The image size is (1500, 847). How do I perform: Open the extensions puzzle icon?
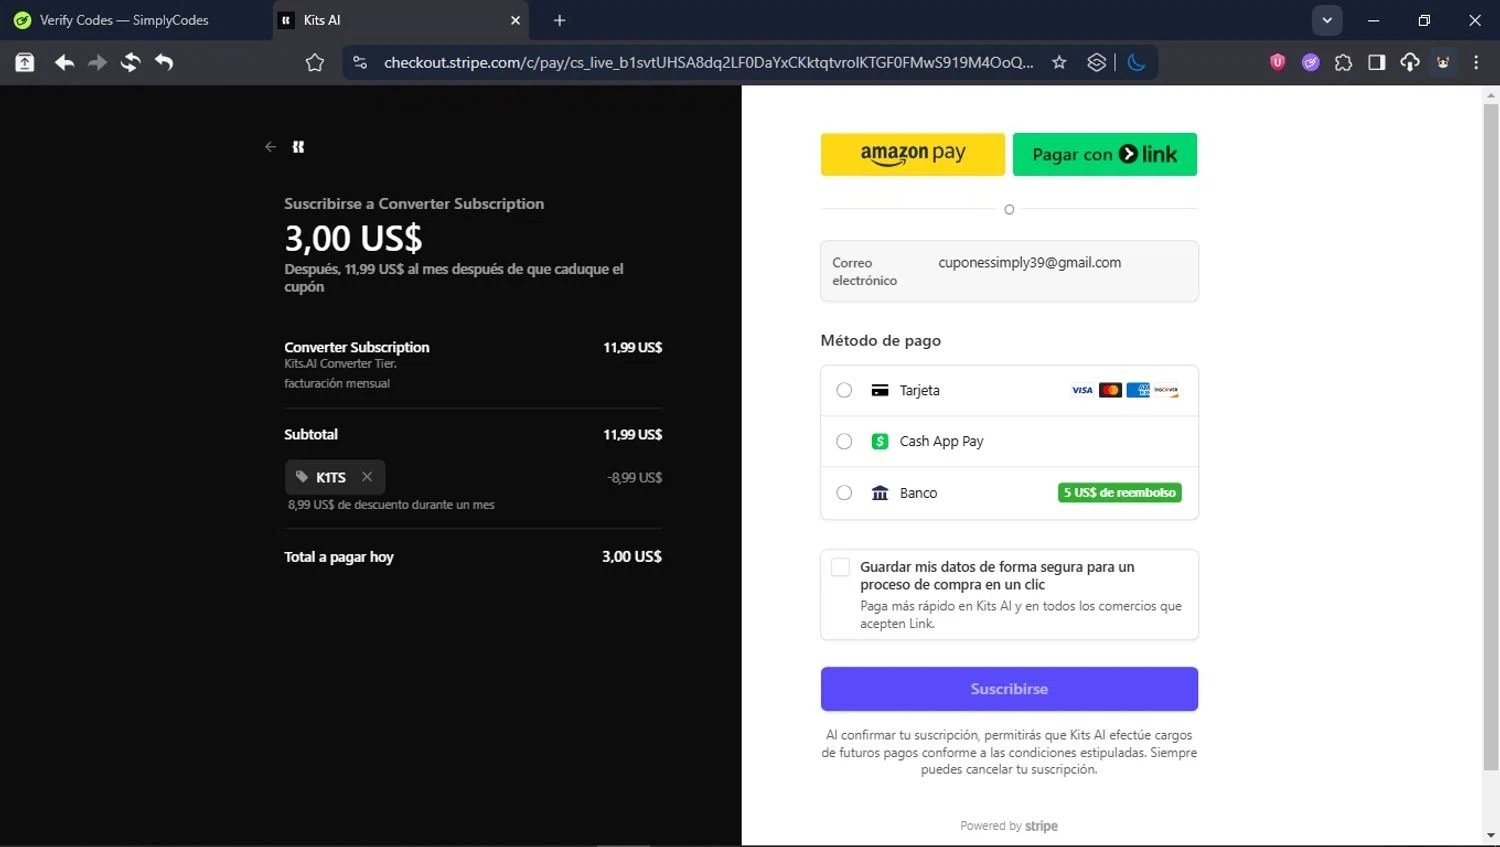[x=1343, y=62]
